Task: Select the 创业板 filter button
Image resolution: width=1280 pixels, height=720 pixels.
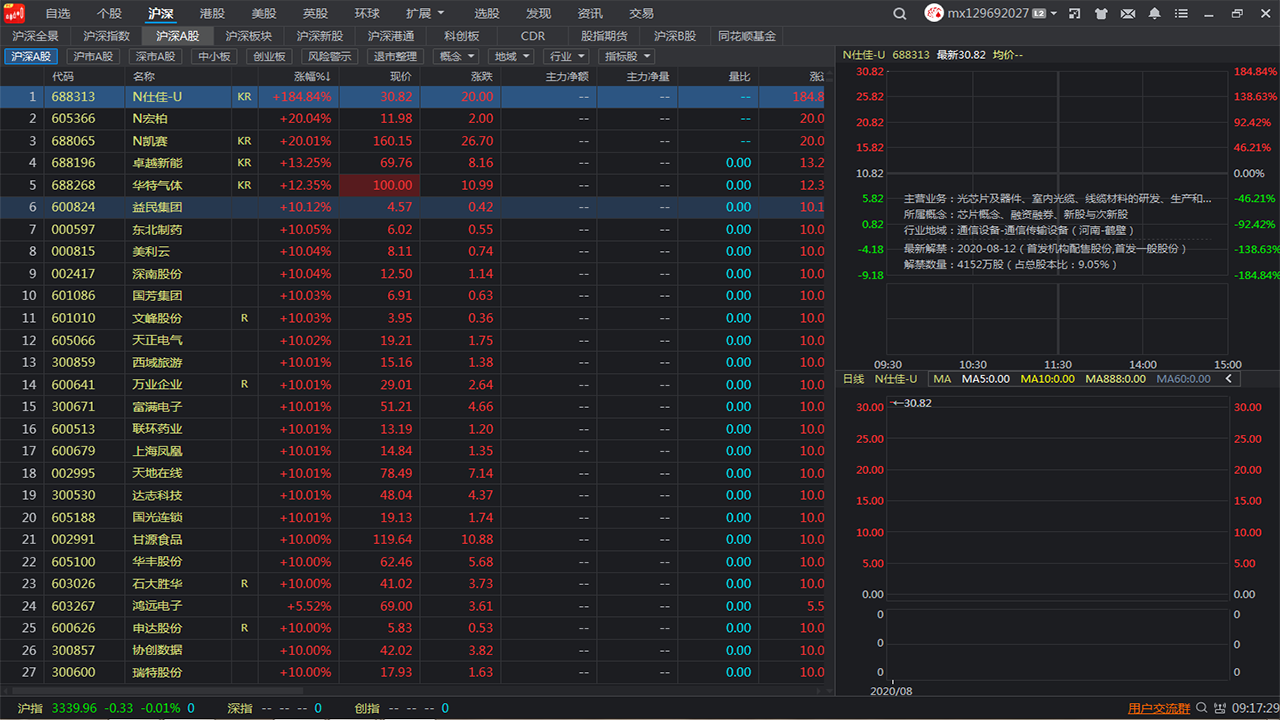Action: (269, 57)
